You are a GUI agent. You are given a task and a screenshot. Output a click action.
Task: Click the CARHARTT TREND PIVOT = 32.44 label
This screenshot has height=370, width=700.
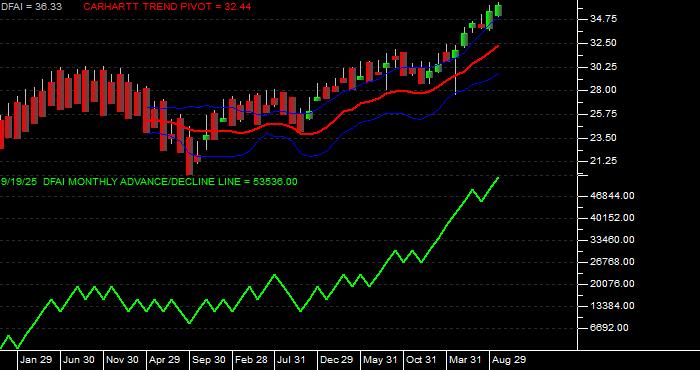click(x=167, y=7)
